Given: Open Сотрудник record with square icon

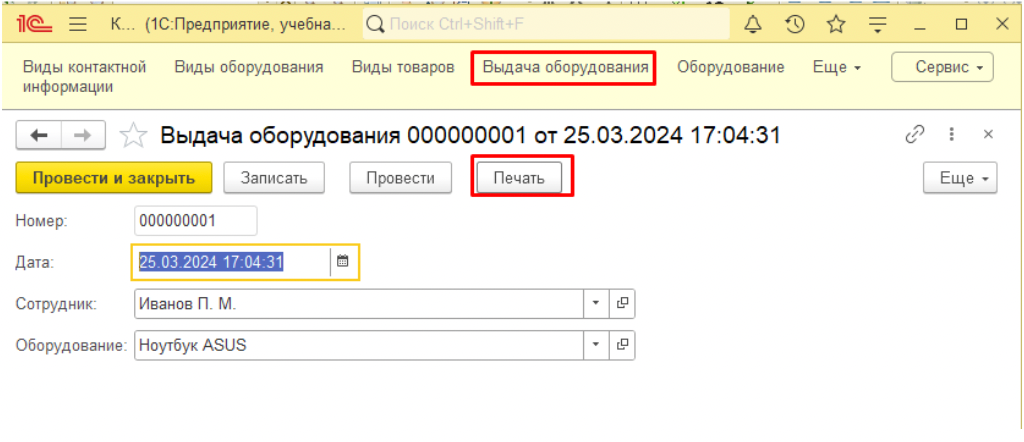Looking at the screenshot, I should (622, 304).
